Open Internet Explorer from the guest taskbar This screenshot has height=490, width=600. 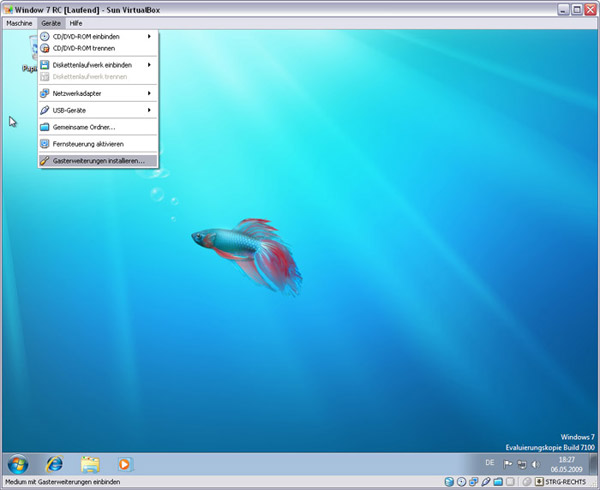pyautogui.click(x=53, y=463)
